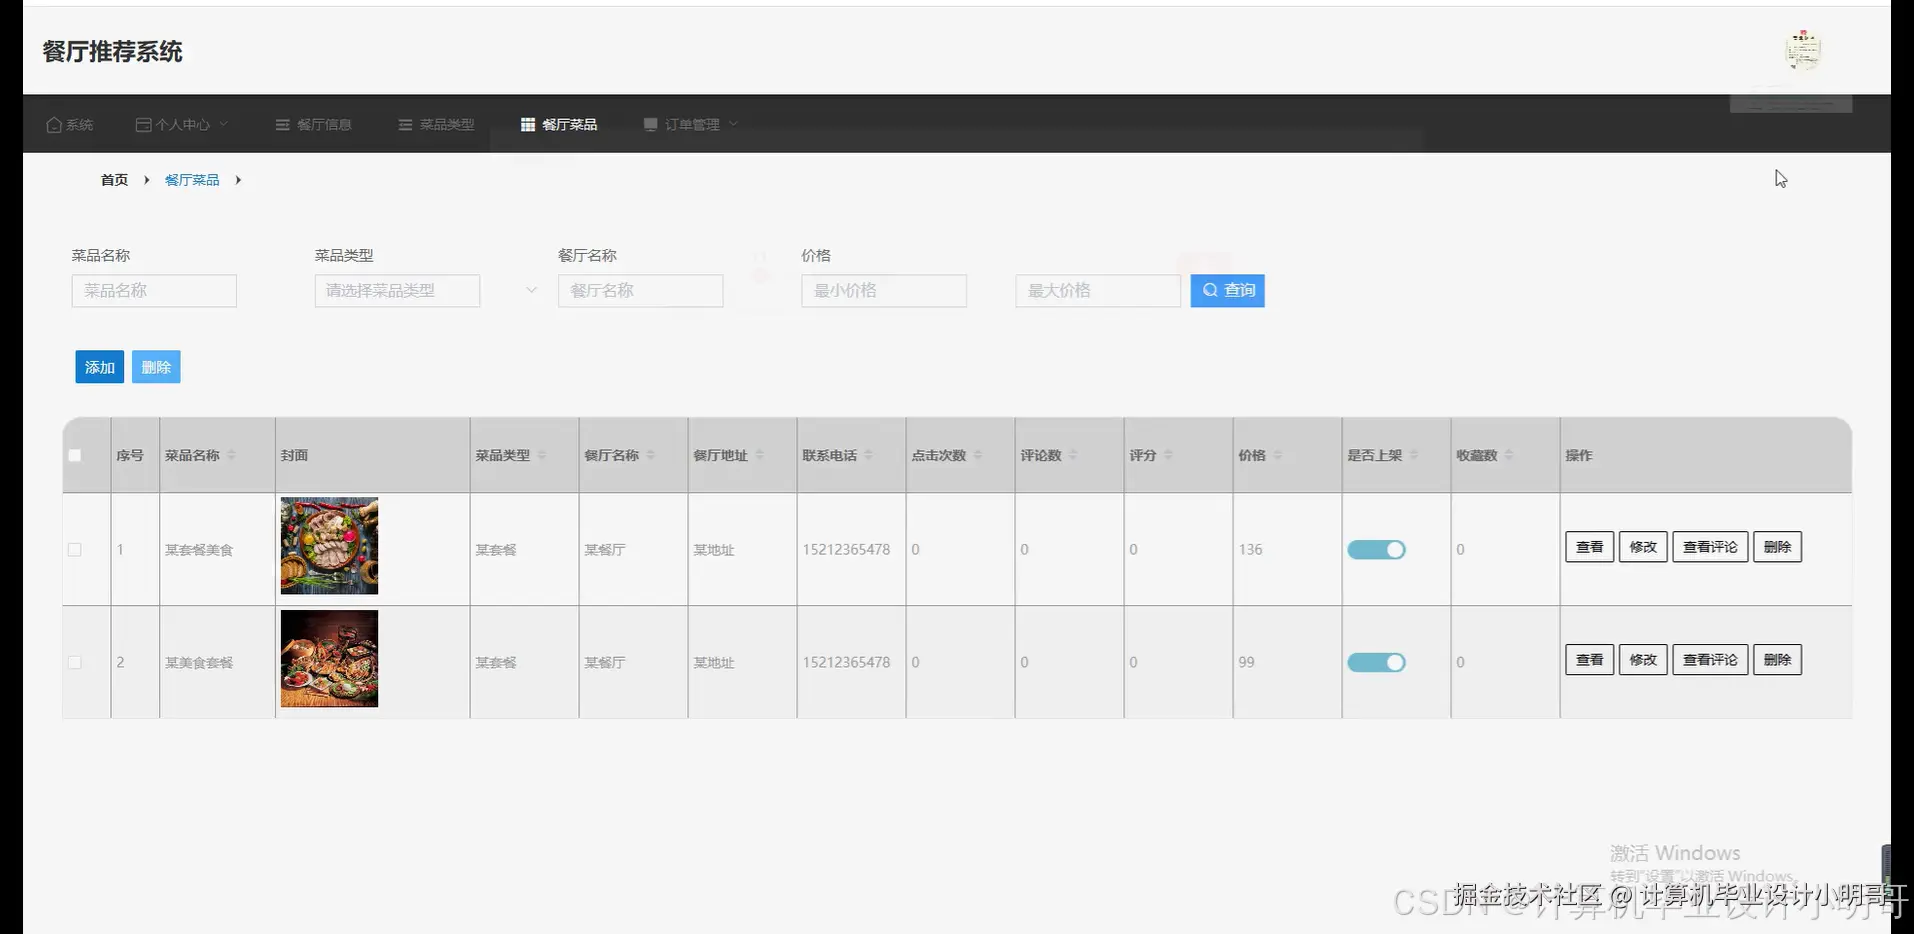Sort the table by 菜品名称 column

[231, 455]
